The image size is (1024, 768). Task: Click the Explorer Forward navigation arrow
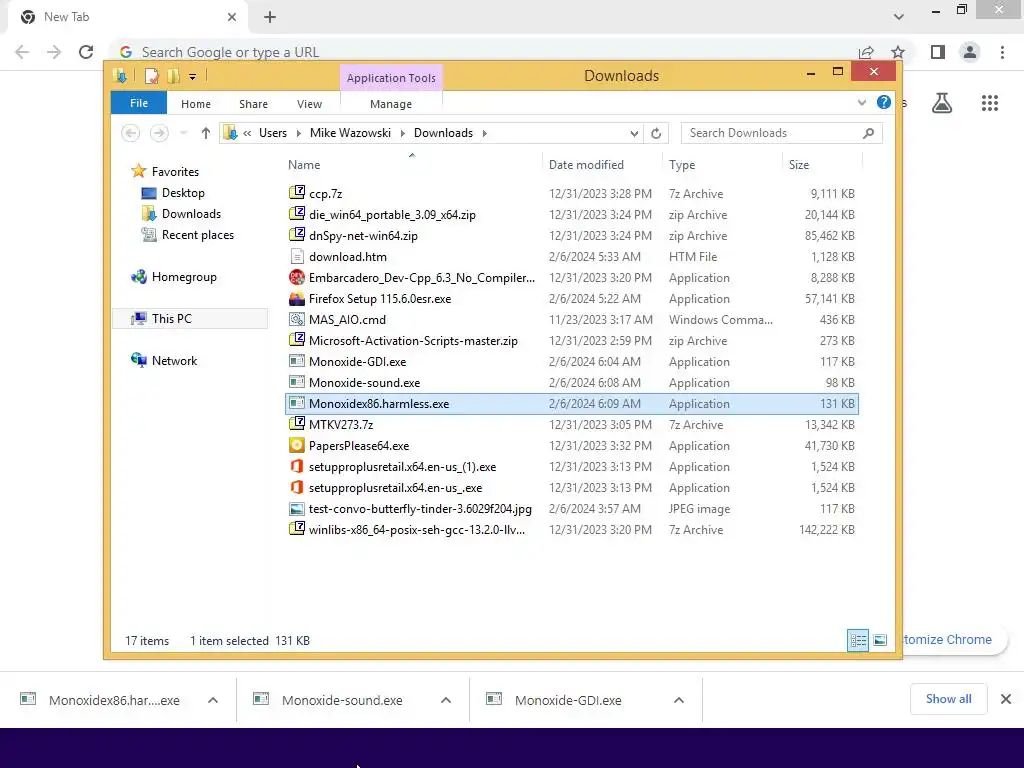[159, 133]
